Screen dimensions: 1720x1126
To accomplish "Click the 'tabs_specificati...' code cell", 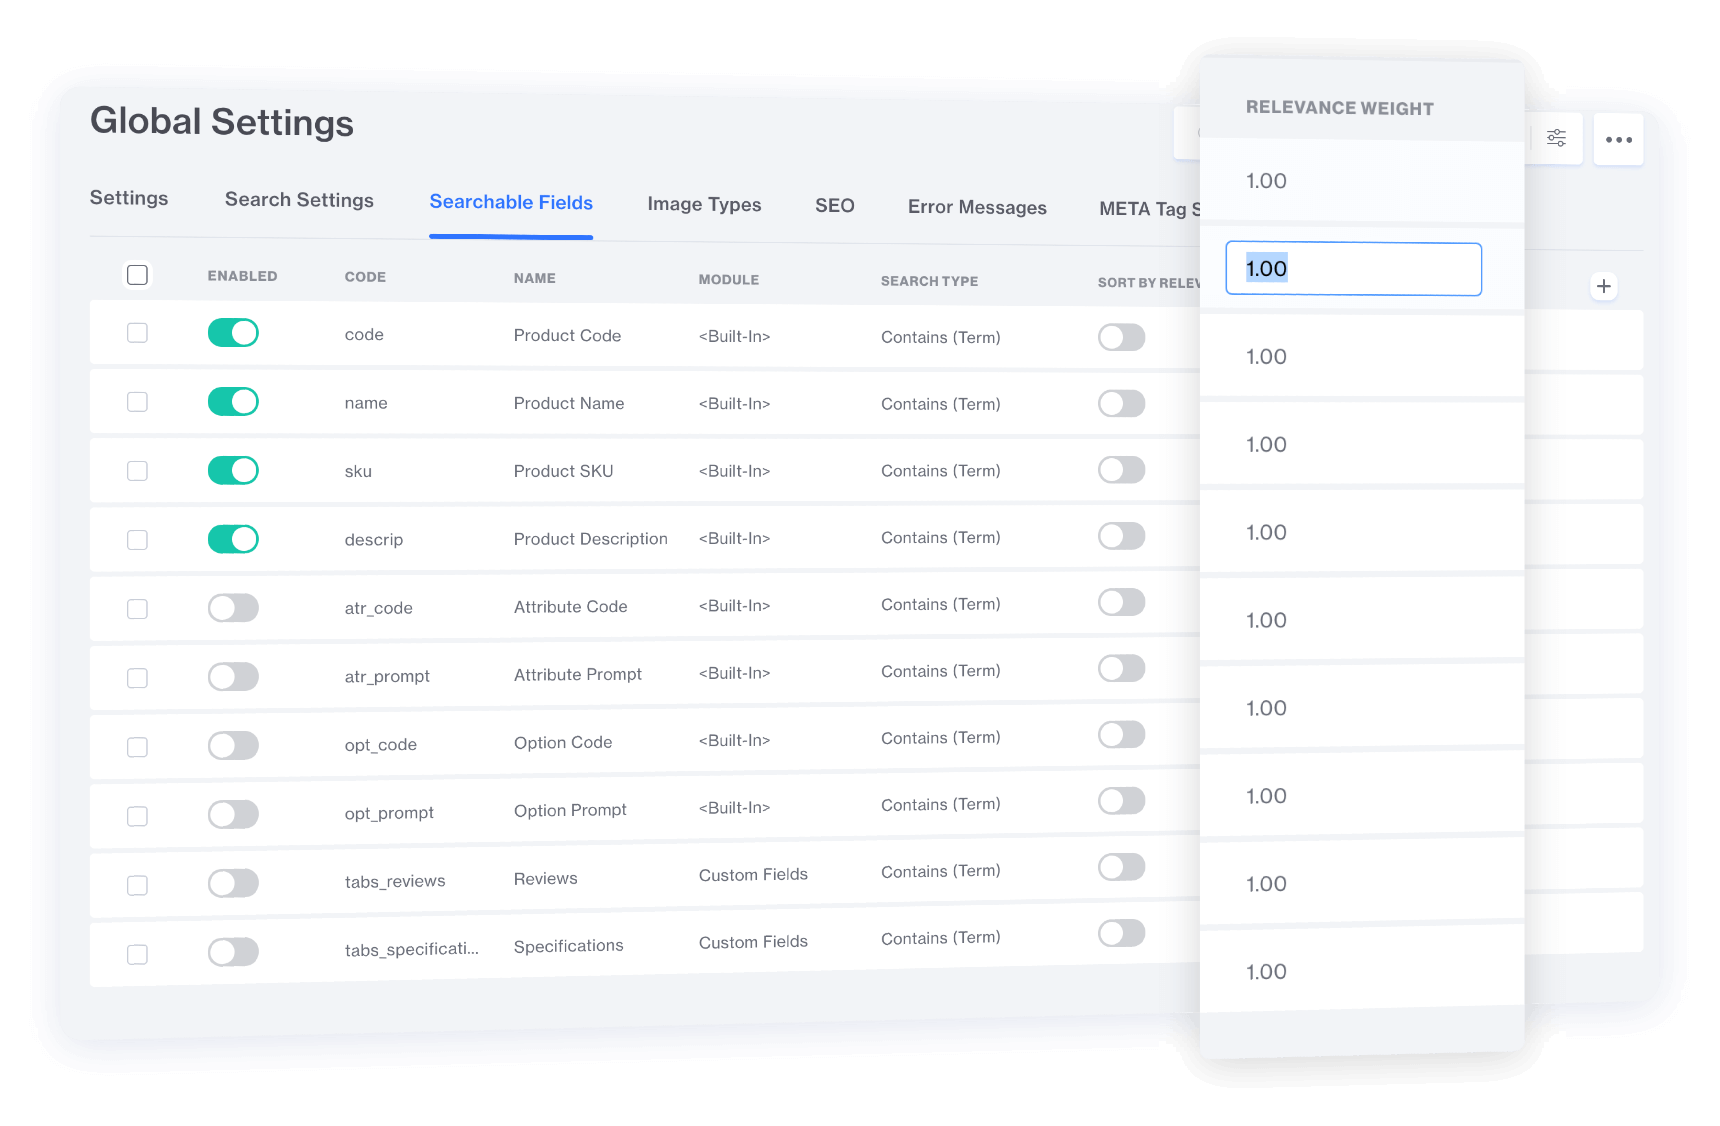I will coord(411,949).
